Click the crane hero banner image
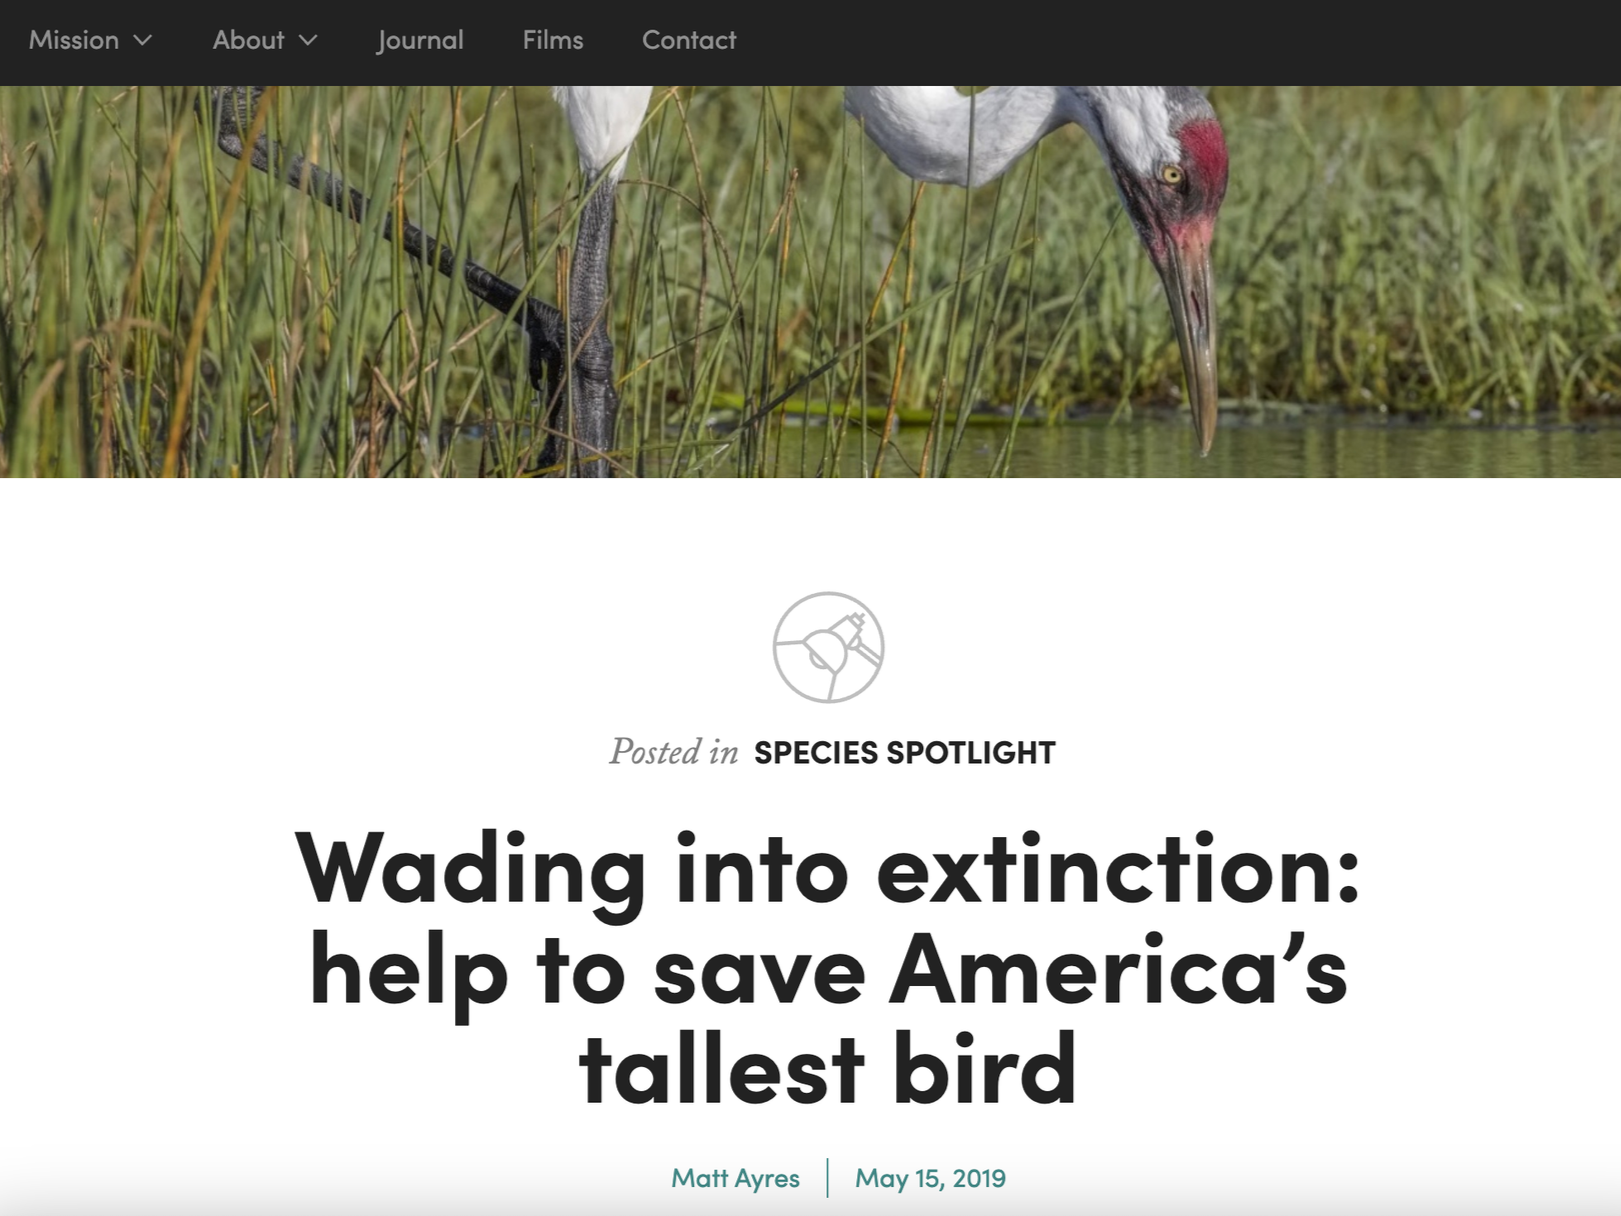Screen dimensions: 1621x1216 tap(810, 281)
